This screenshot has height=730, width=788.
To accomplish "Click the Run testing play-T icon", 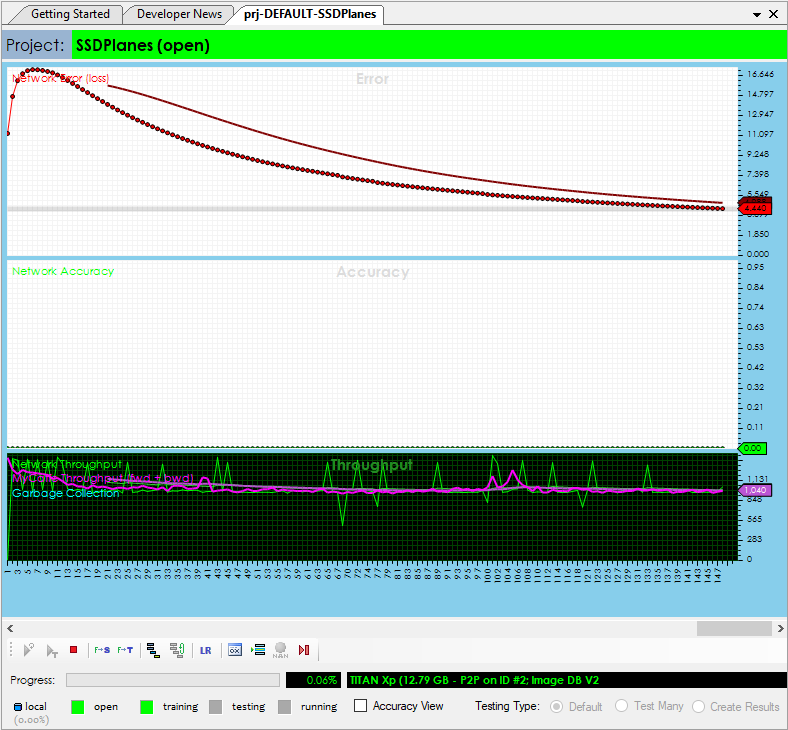I will (x=51, y=651).
